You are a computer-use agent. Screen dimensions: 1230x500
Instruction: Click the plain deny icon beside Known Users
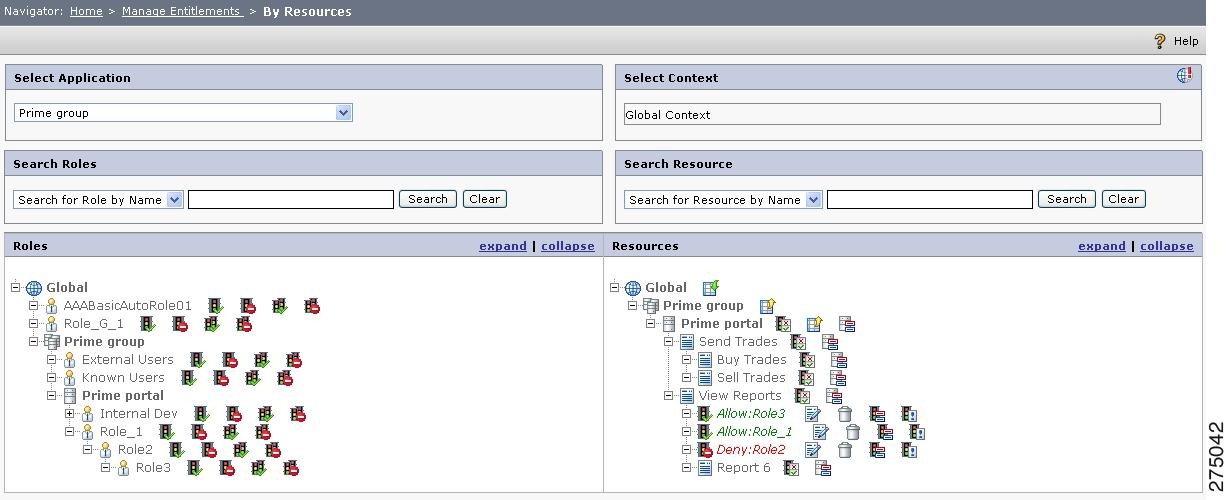(x=221, y=378)
